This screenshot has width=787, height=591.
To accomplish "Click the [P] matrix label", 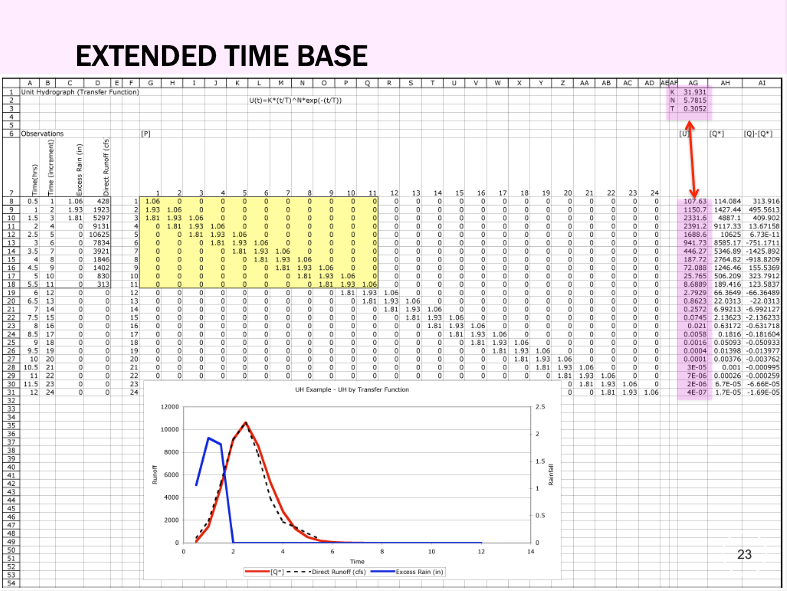I will click(146, 134).
